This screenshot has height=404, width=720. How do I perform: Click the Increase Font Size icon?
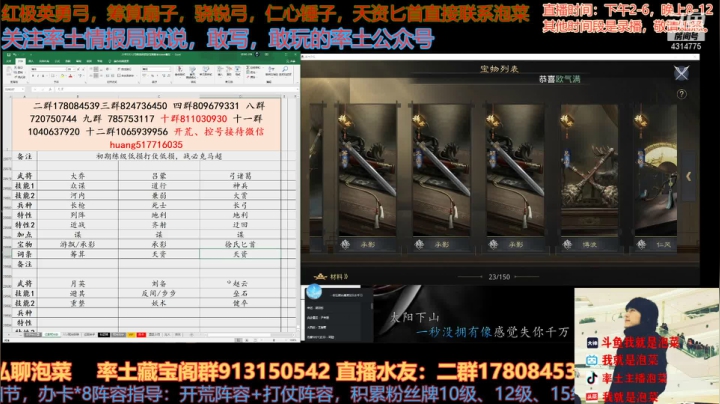tap(78, 69)
